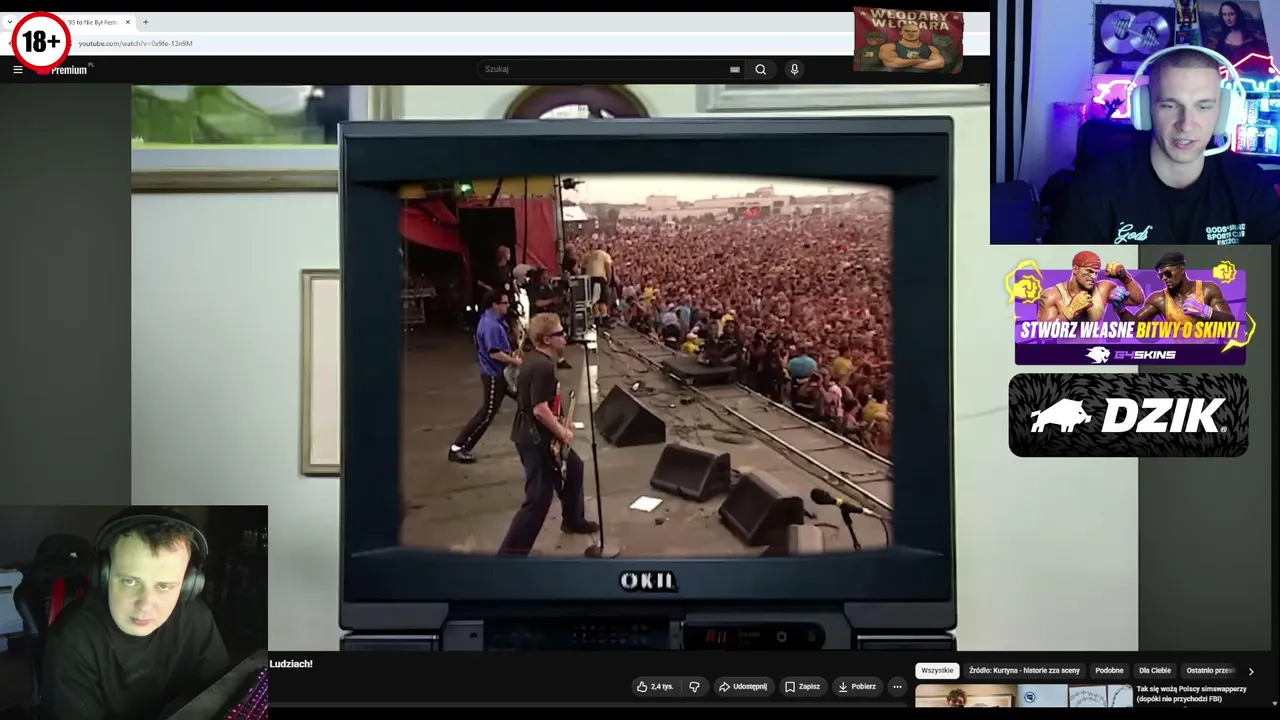Show more filter chips with the right arrow
1280x720 pixels.
point(1250,671)
